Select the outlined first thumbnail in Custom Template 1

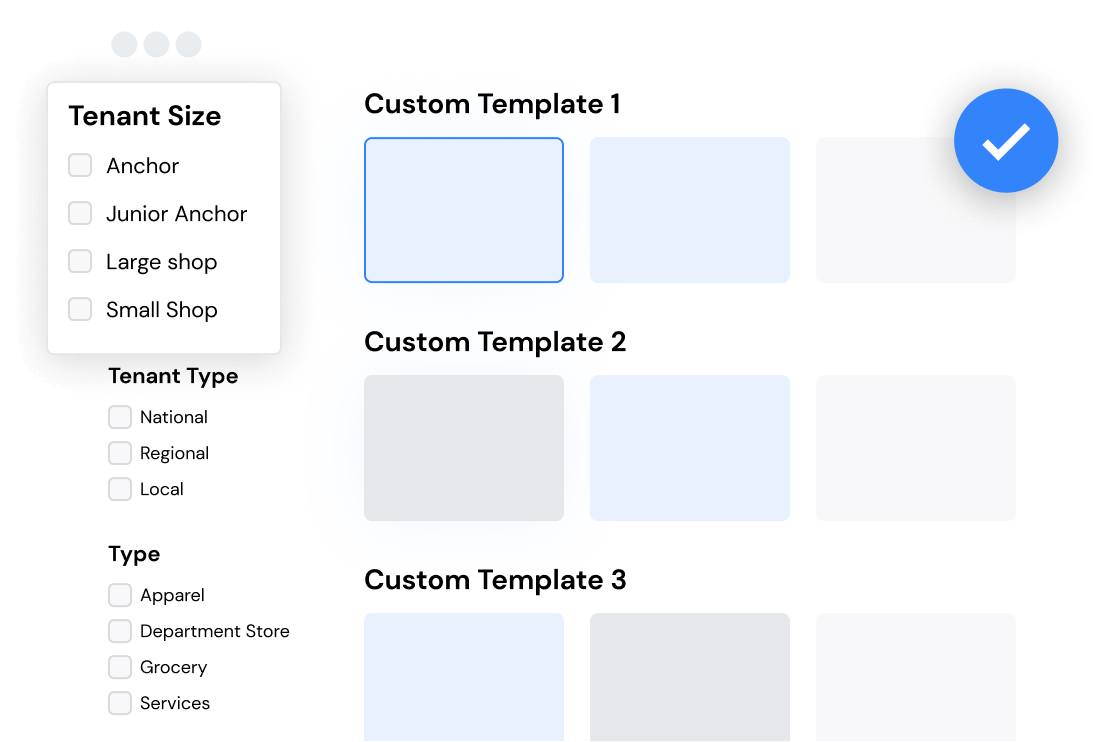pyautogui.click(x=464, y=210)
